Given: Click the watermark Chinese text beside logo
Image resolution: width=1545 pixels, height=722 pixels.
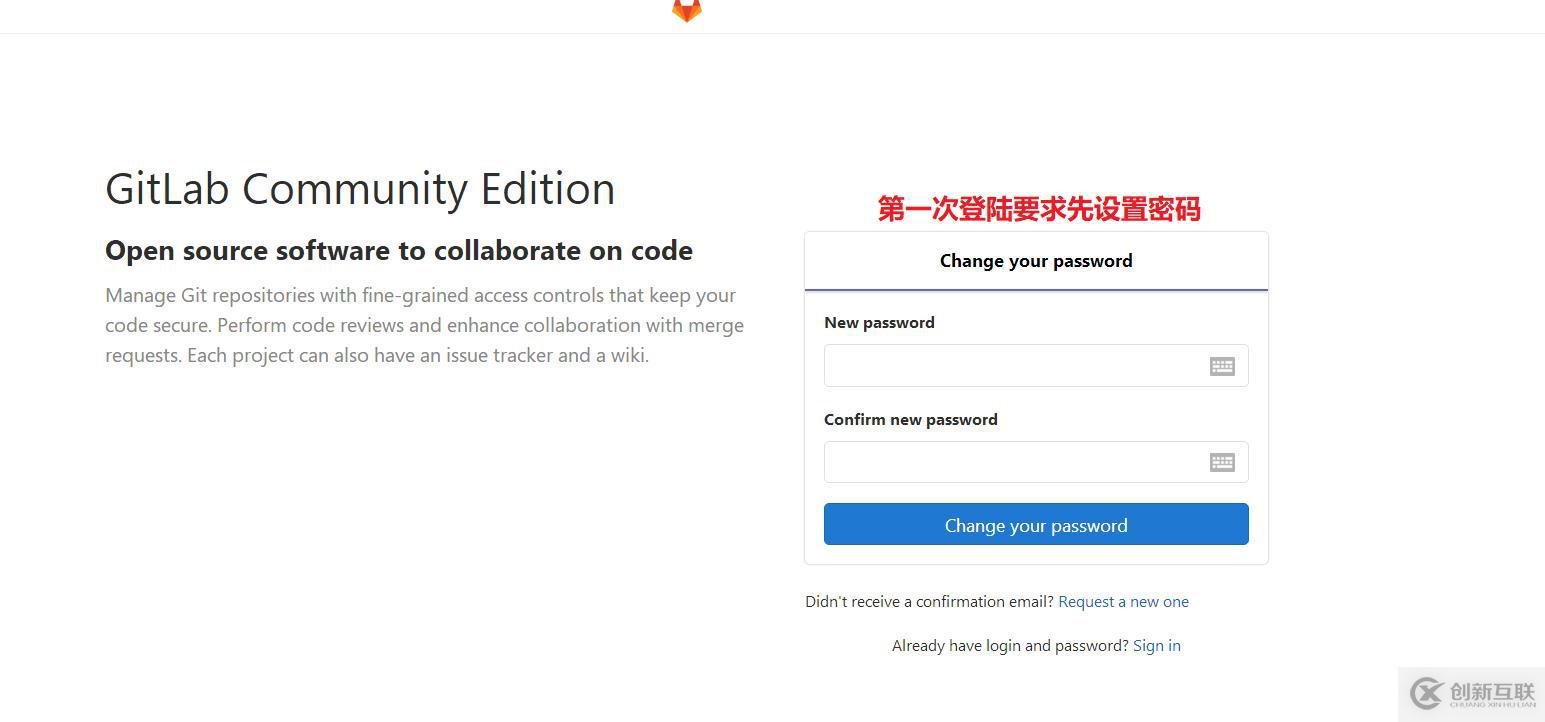Looking at the screenshot, I should [1491, 691].
